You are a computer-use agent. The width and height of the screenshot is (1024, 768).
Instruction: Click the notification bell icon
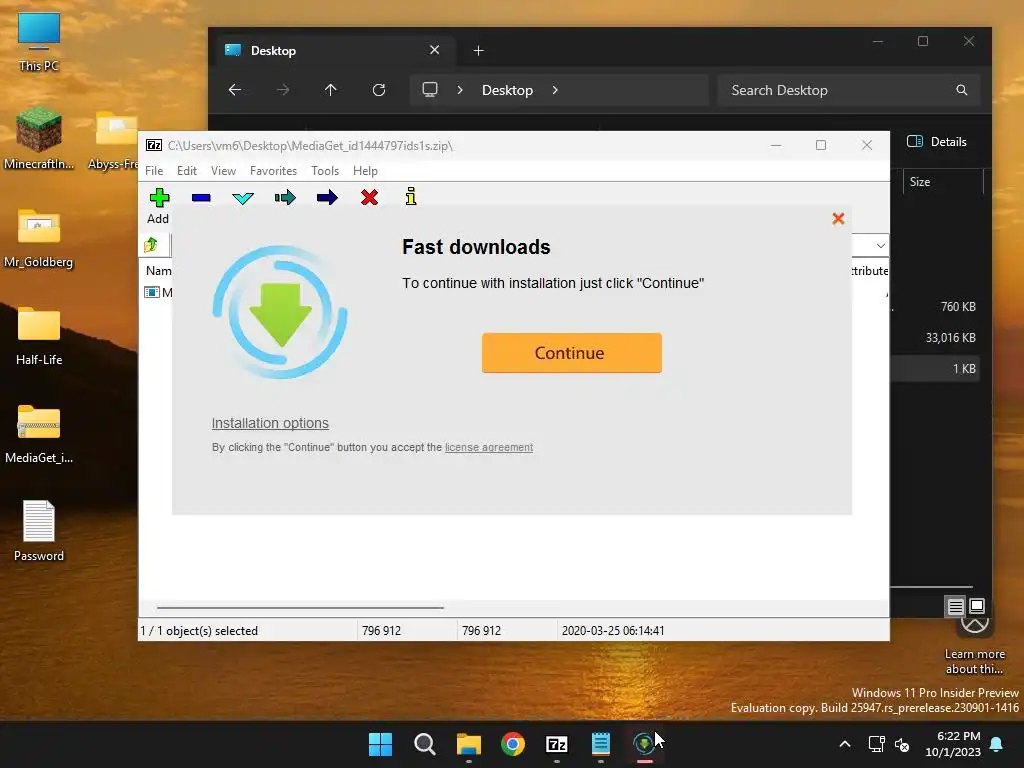[x=997, y=744]
